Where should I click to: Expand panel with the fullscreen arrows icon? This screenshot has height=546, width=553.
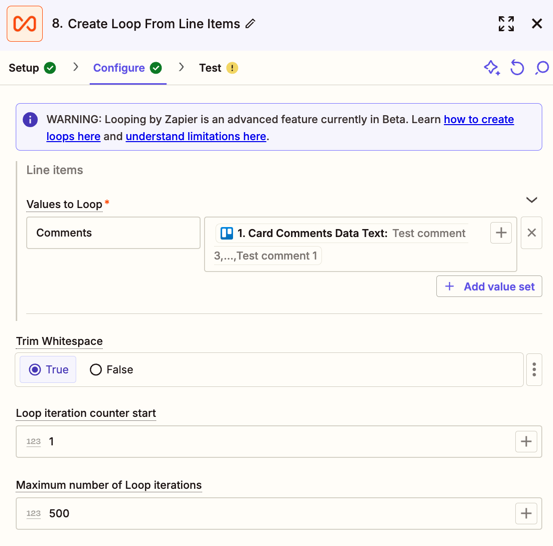click(506, 24)
